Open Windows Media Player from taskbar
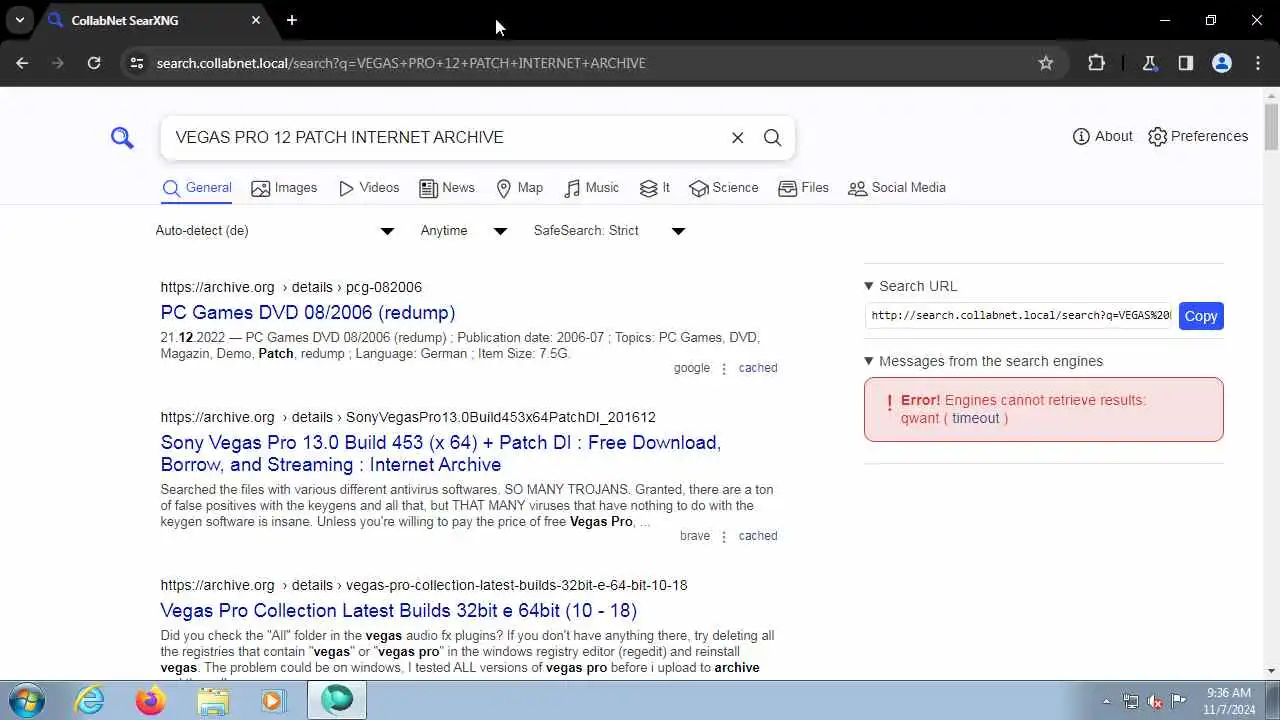 point(274,700)
